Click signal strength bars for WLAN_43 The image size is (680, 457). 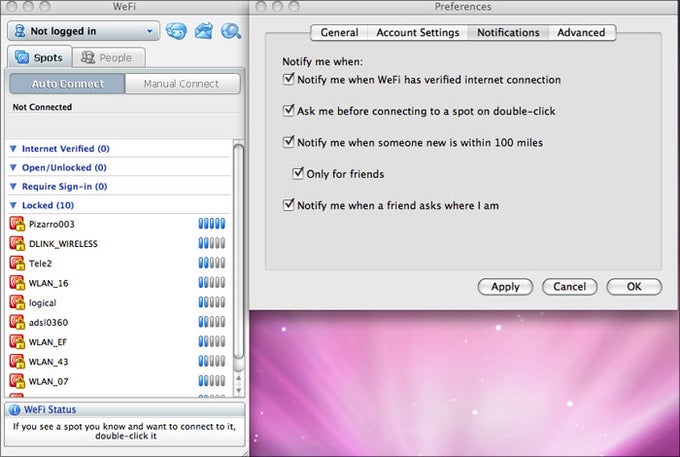[212, 361]
